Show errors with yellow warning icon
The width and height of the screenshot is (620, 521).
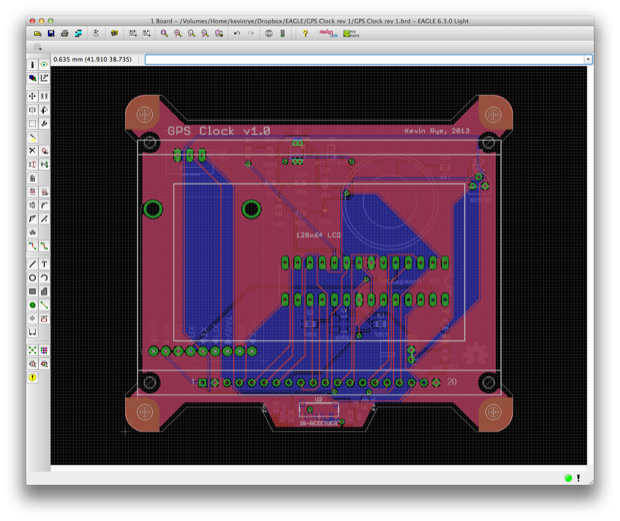[32, 378]
